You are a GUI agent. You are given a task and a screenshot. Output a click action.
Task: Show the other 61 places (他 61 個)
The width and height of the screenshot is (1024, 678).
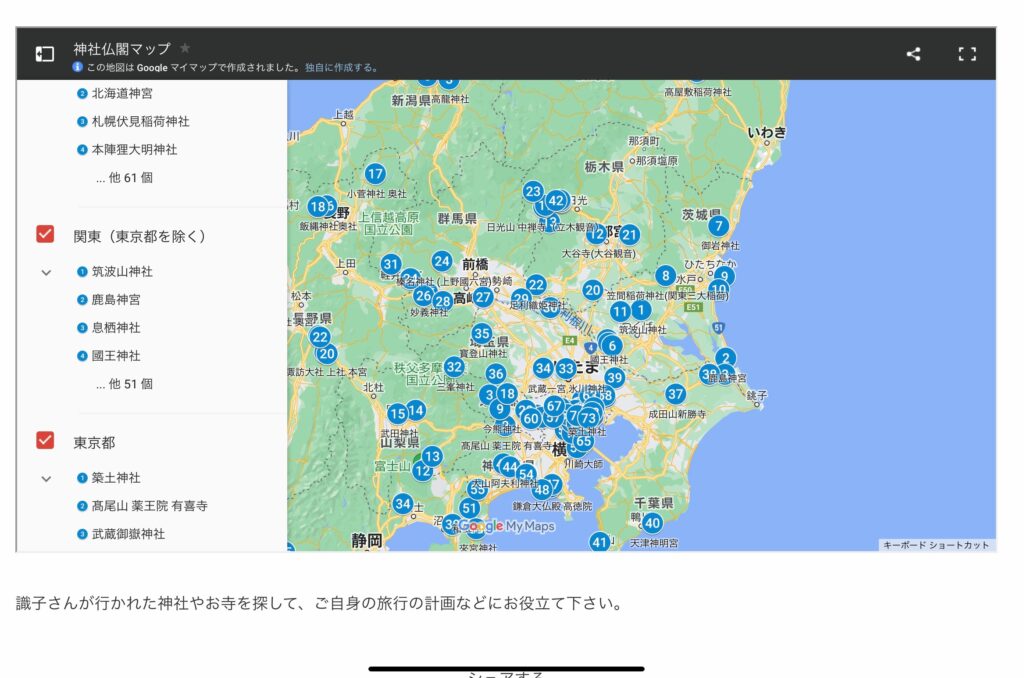(x=124, y=178)
